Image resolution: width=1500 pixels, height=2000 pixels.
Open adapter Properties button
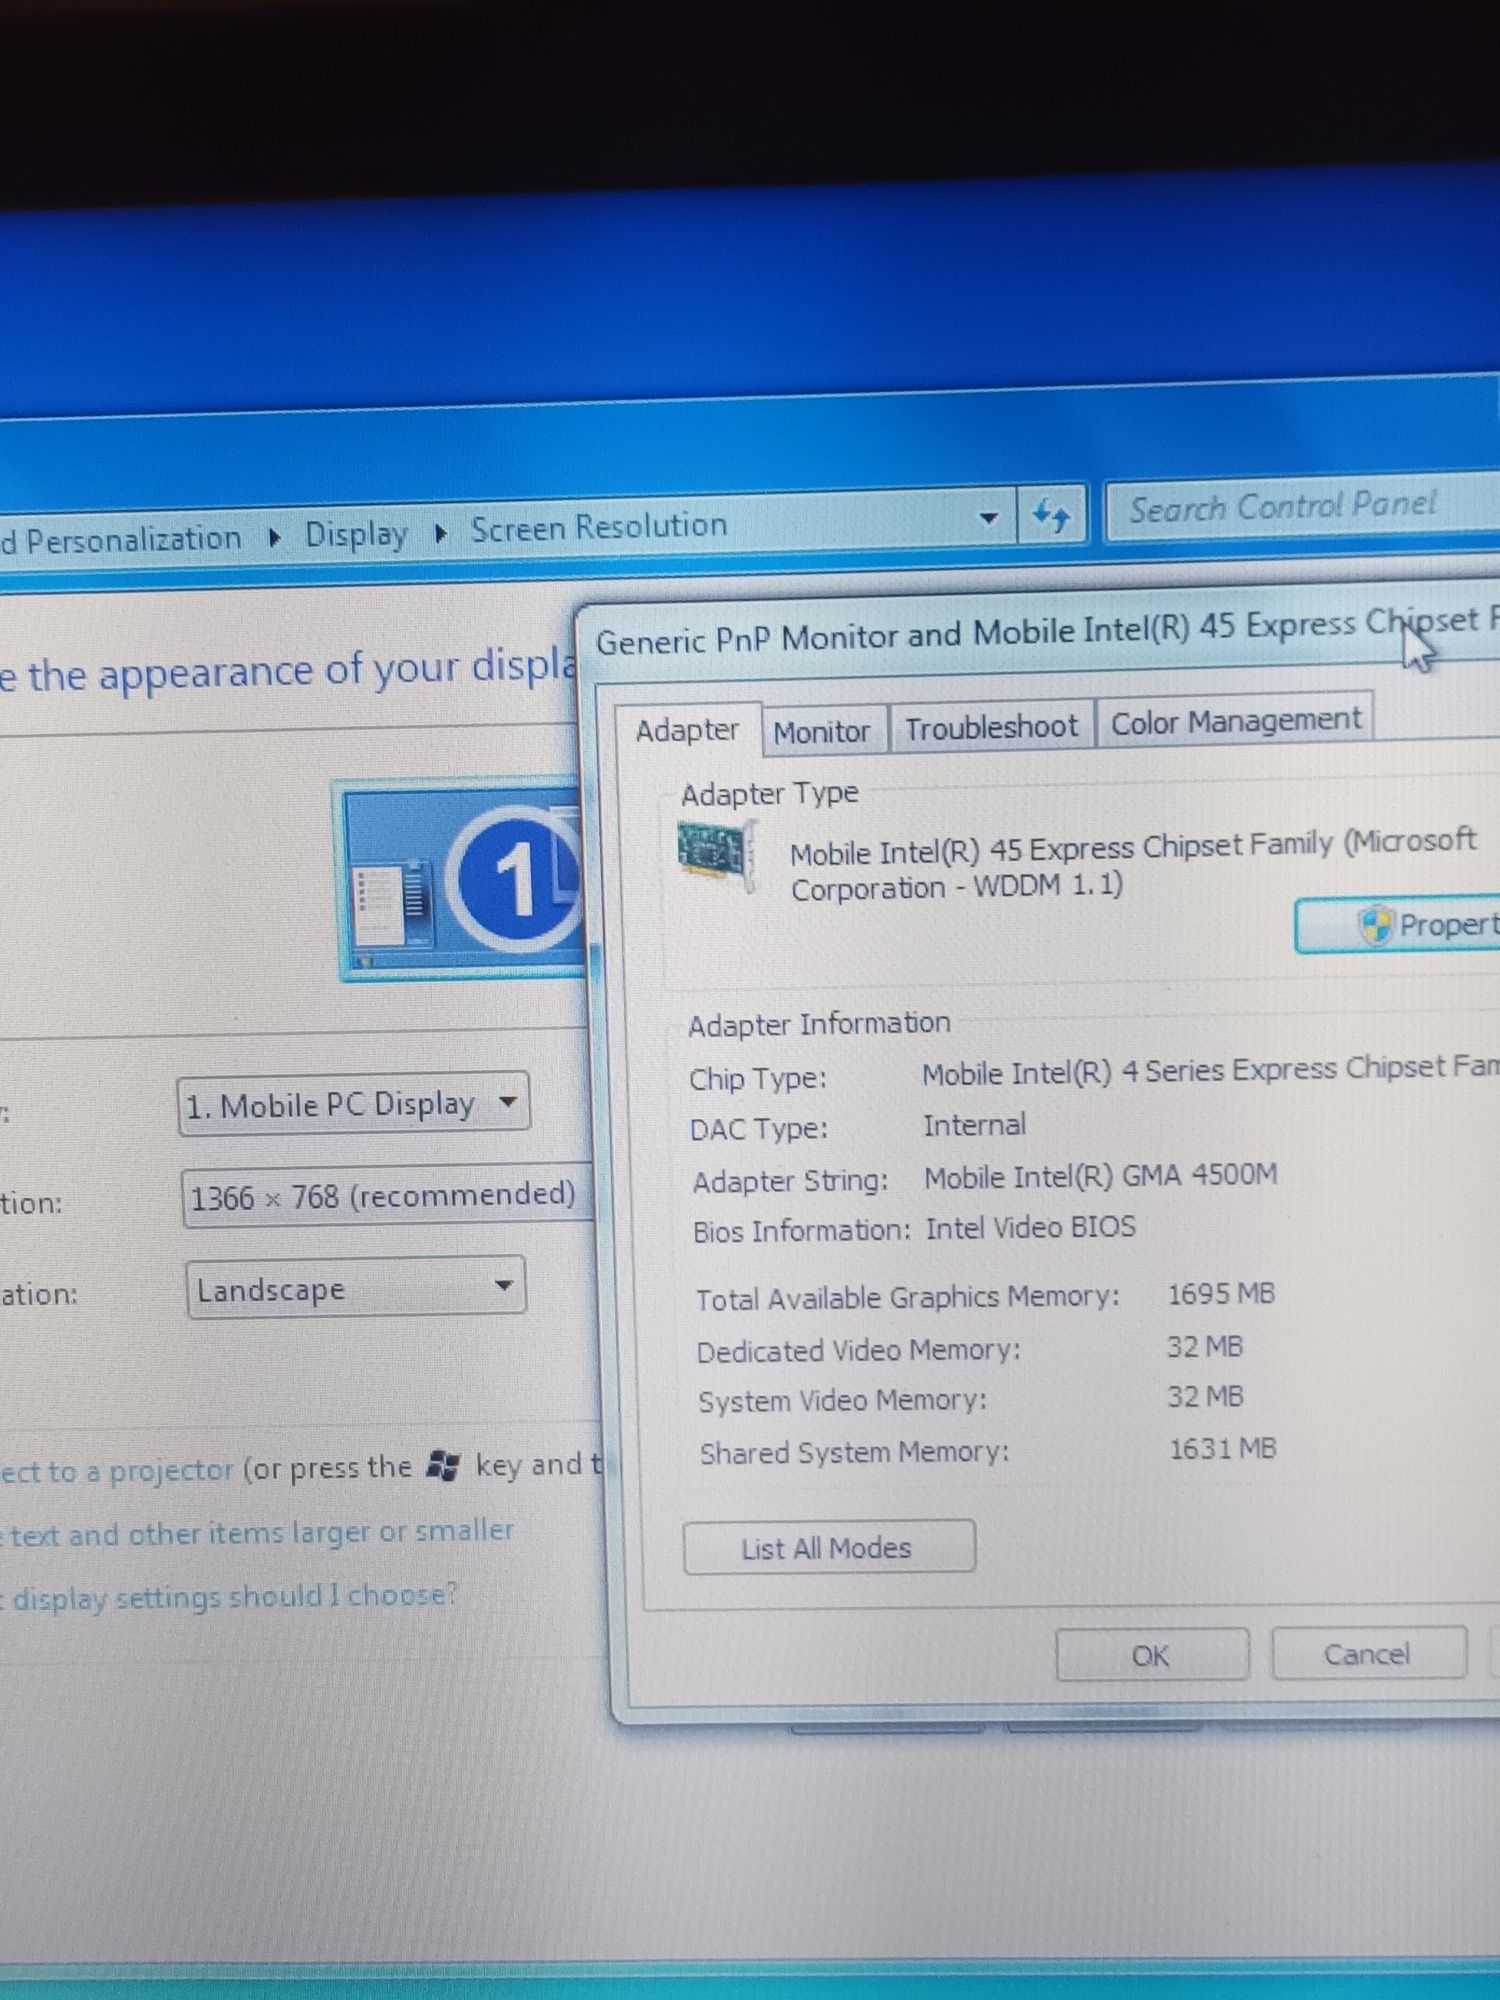click(1398, 925)
